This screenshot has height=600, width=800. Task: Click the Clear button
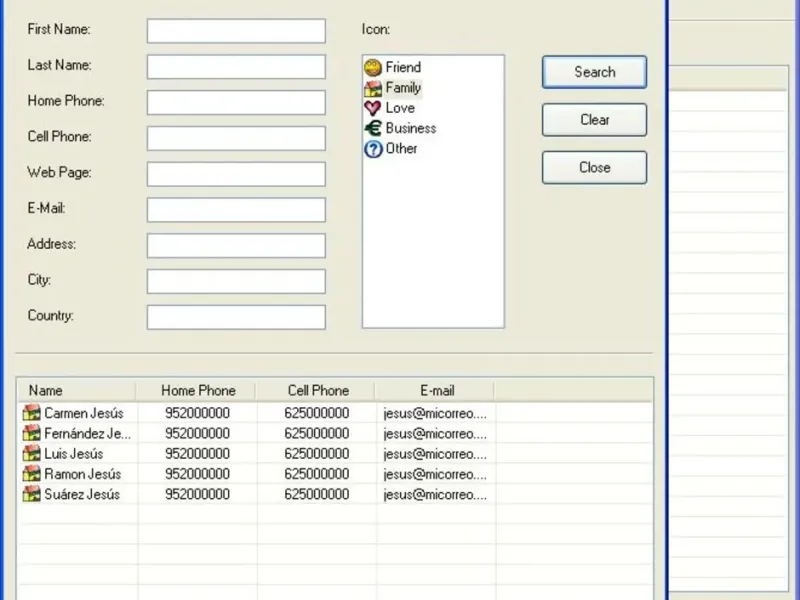tap(594, 120)
